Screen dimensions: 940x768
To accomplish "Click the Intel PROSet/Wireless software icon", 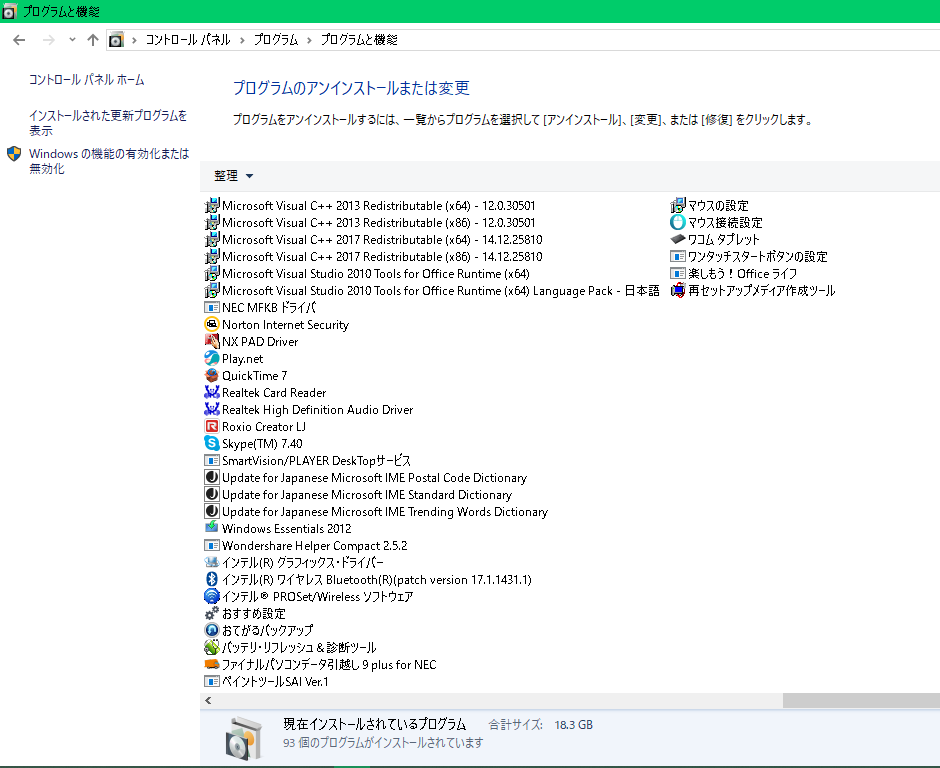I will point(212,596).
